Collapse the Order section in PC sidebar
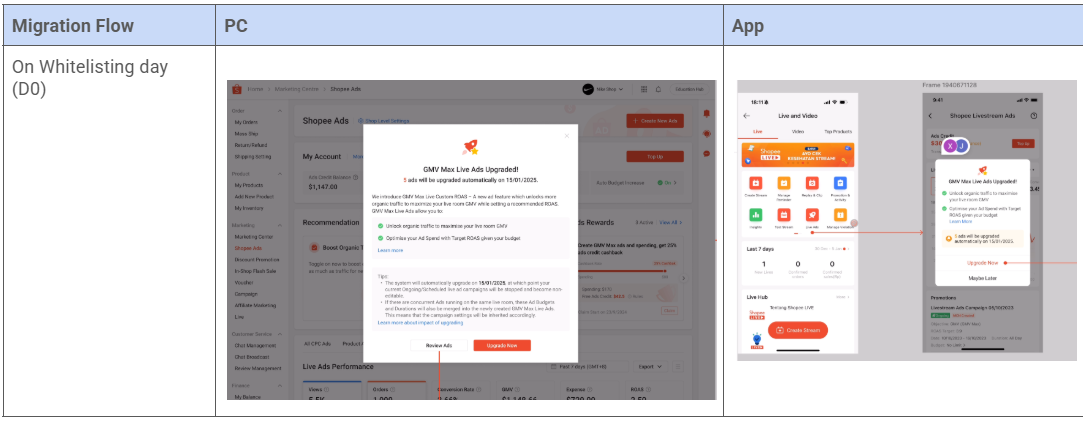 pyautogui.click(x=280, y=110)
